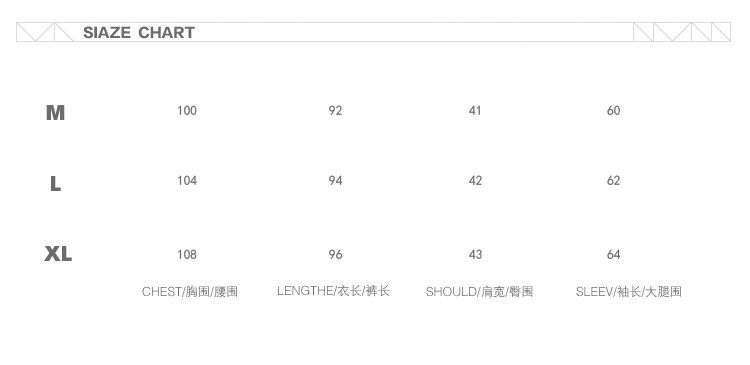750x365 pixels.
Task: Click the length value 92 for size M
Action: pyautogui.click(x=335, y=111)
